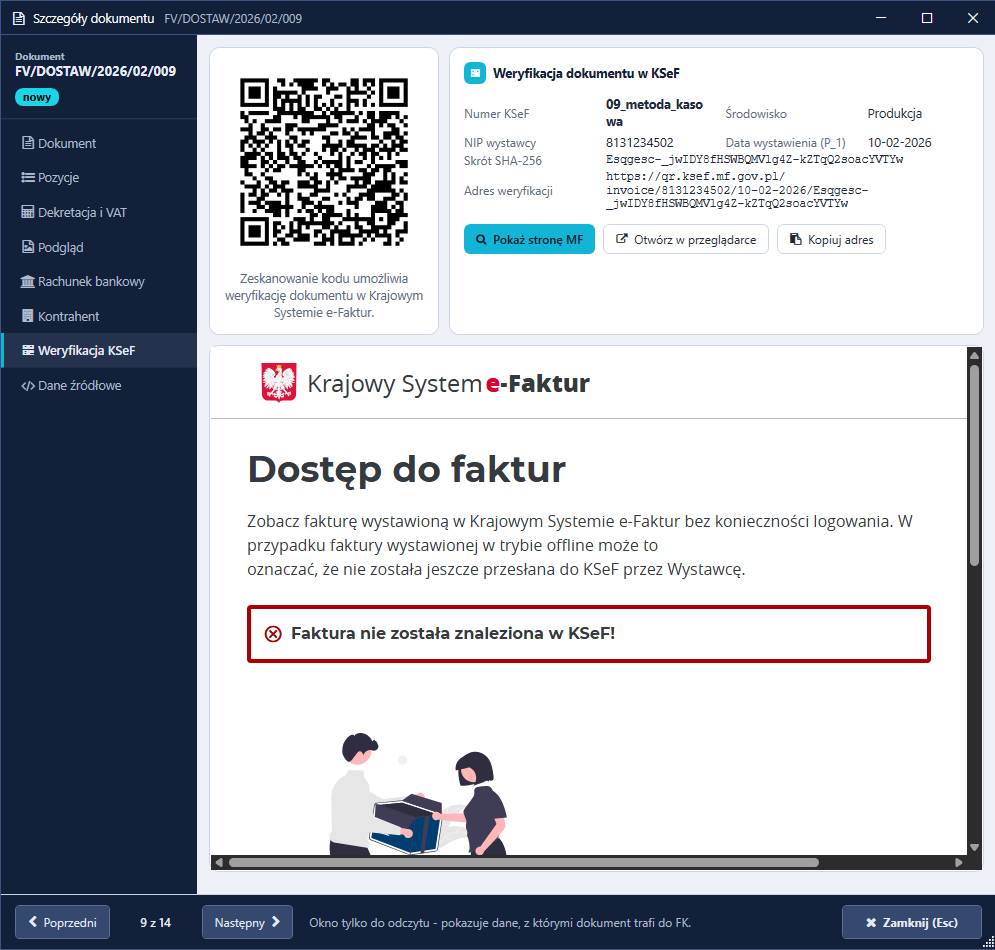Open the Pozycje section
Image resolution: width=995 pixels, height=950 pixels.
click(x=99, y=178)
